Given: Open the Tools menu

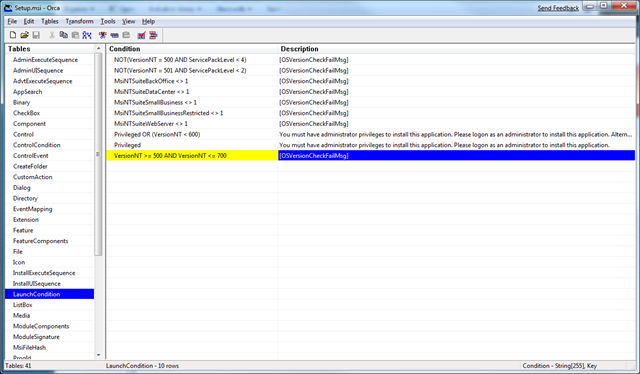Looking at the screenshot, I should [108, 21].
